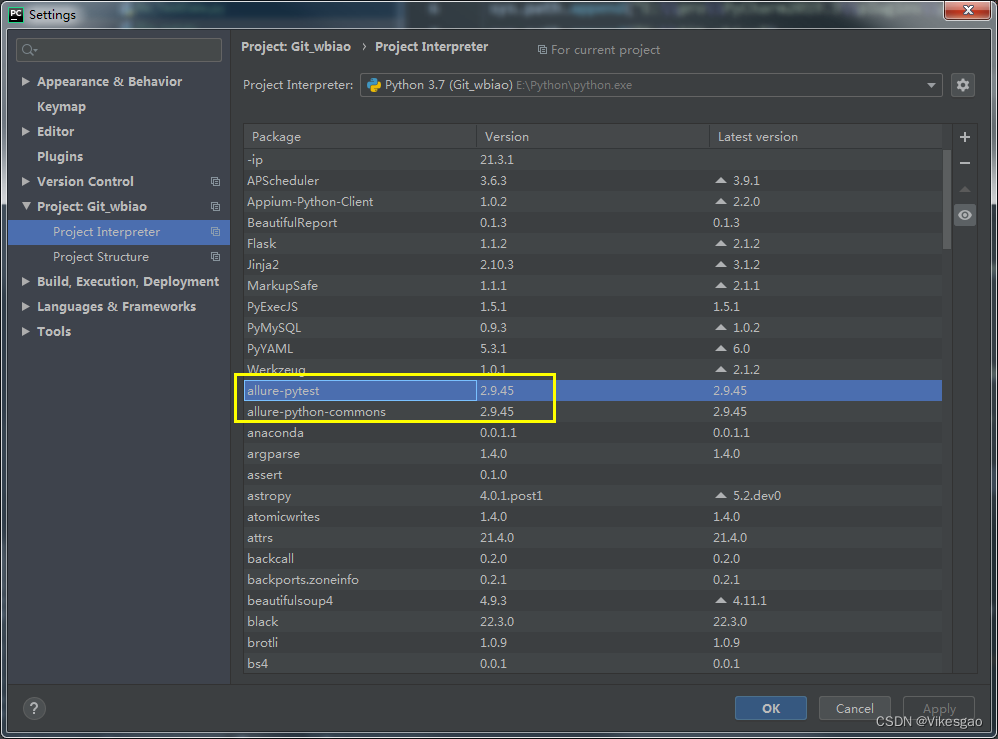The width and height of the screenshot is (998, 739).
Task: Click upgrade arrow for Werkzeug 2.1.2
Action: pyautogui.click(x=720, y=370)
